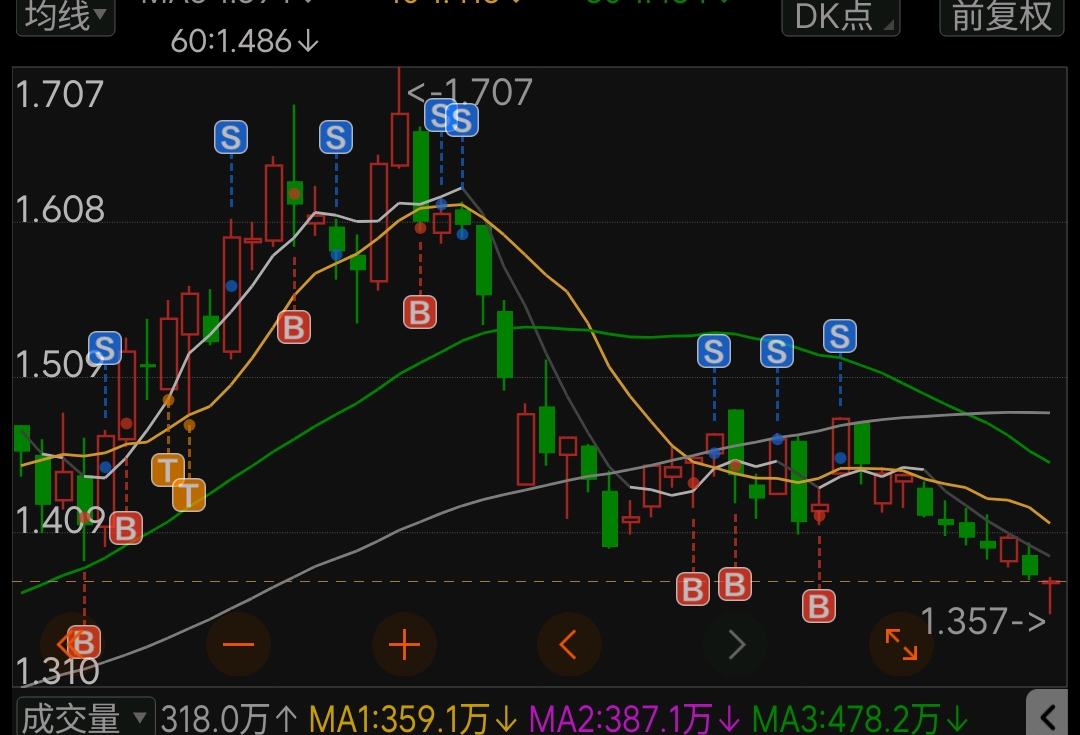Select the B marker near 1.409 label
The width and height of the screenshot is (1080, 735).
pos(126,528)
